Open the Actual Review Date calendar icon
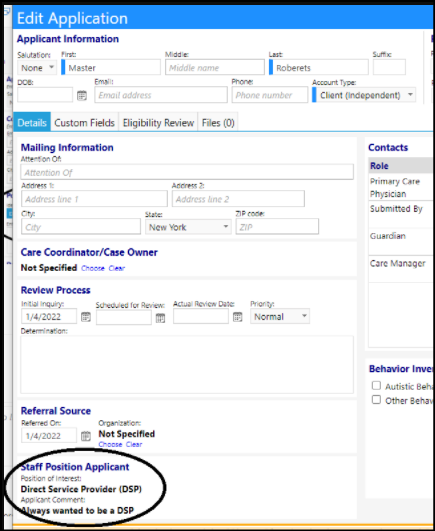Screen dimensions: 435x531 (x=237, y=317)
